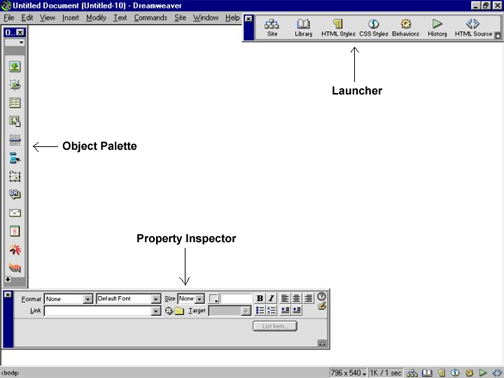
Task: Open the HTML Source inspector
Action: pos(473,28)
